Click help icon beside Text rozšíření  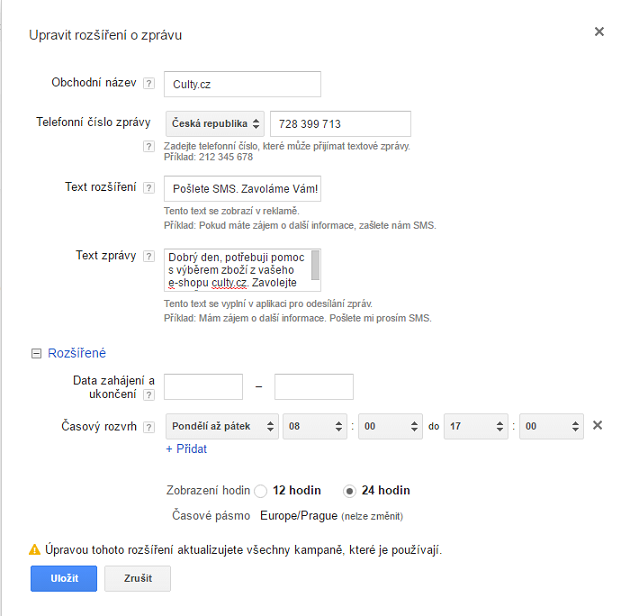click(x=149, y=188)
